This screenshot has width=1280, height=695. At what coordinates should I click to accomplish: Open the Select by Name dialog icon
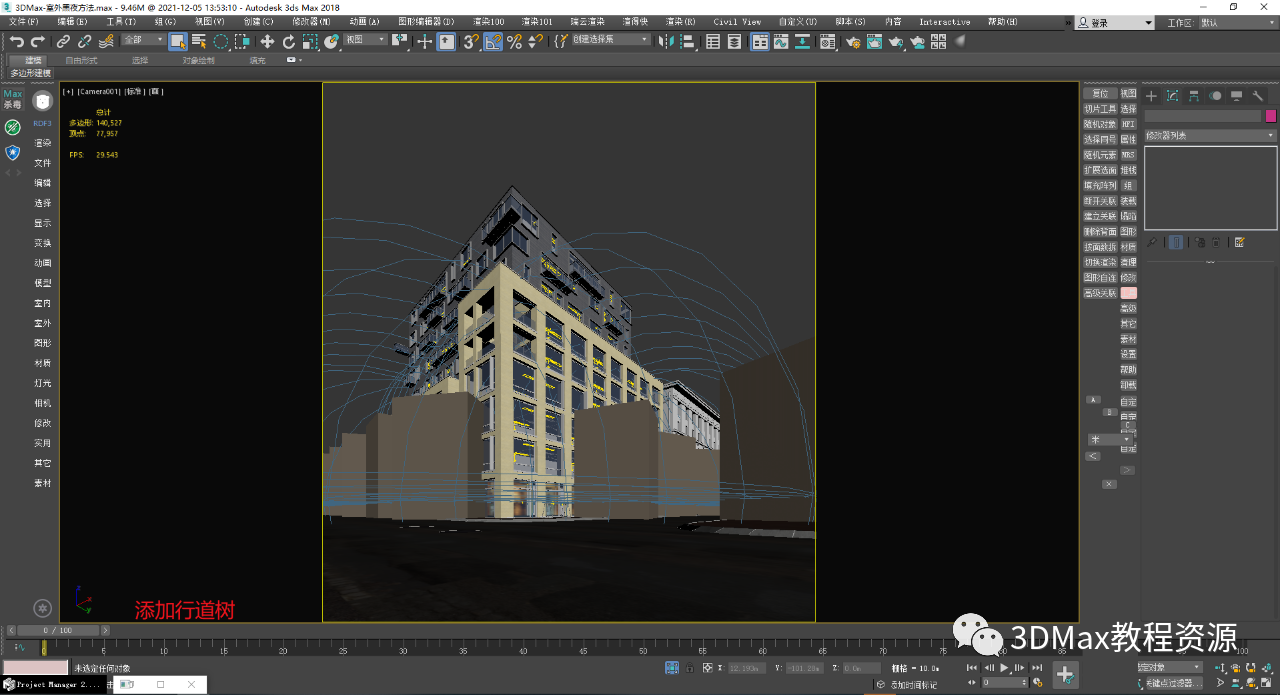(198, 41)
